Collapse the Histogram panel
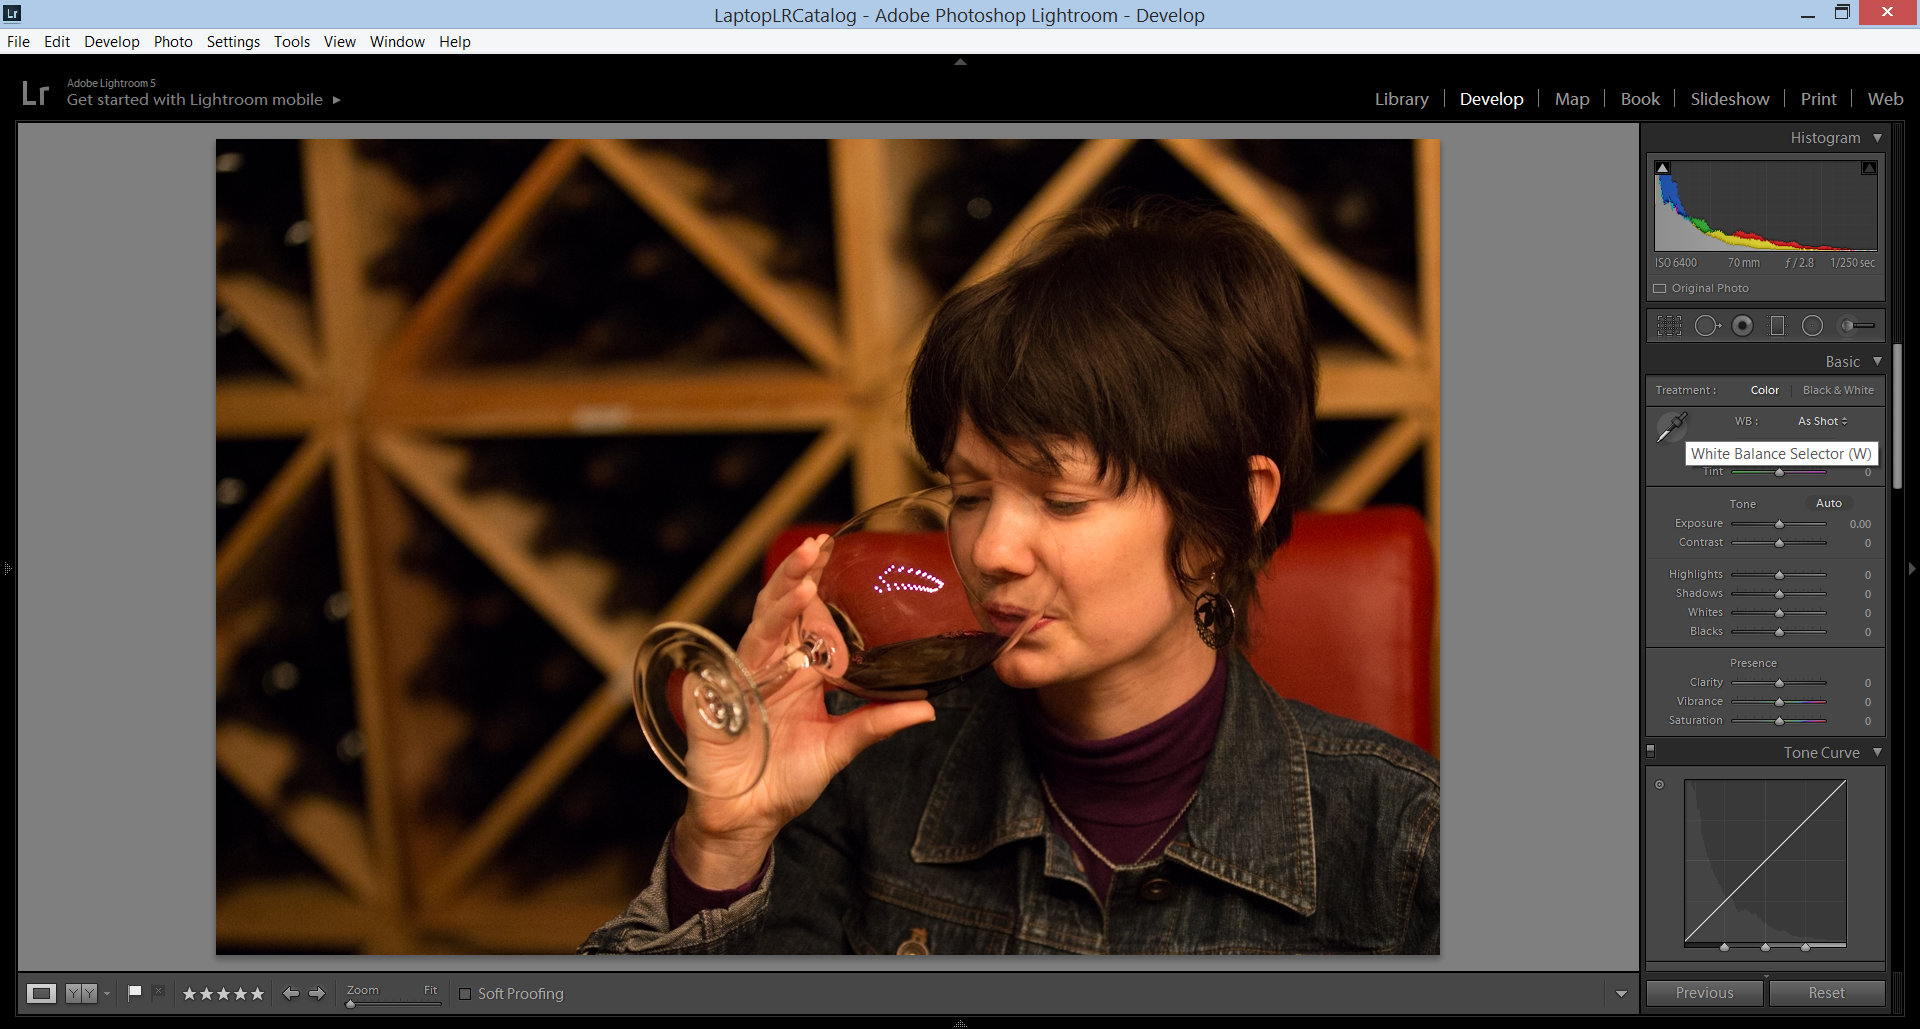Screen dimensions: 1920x1029 click(x=1878, y=138)
